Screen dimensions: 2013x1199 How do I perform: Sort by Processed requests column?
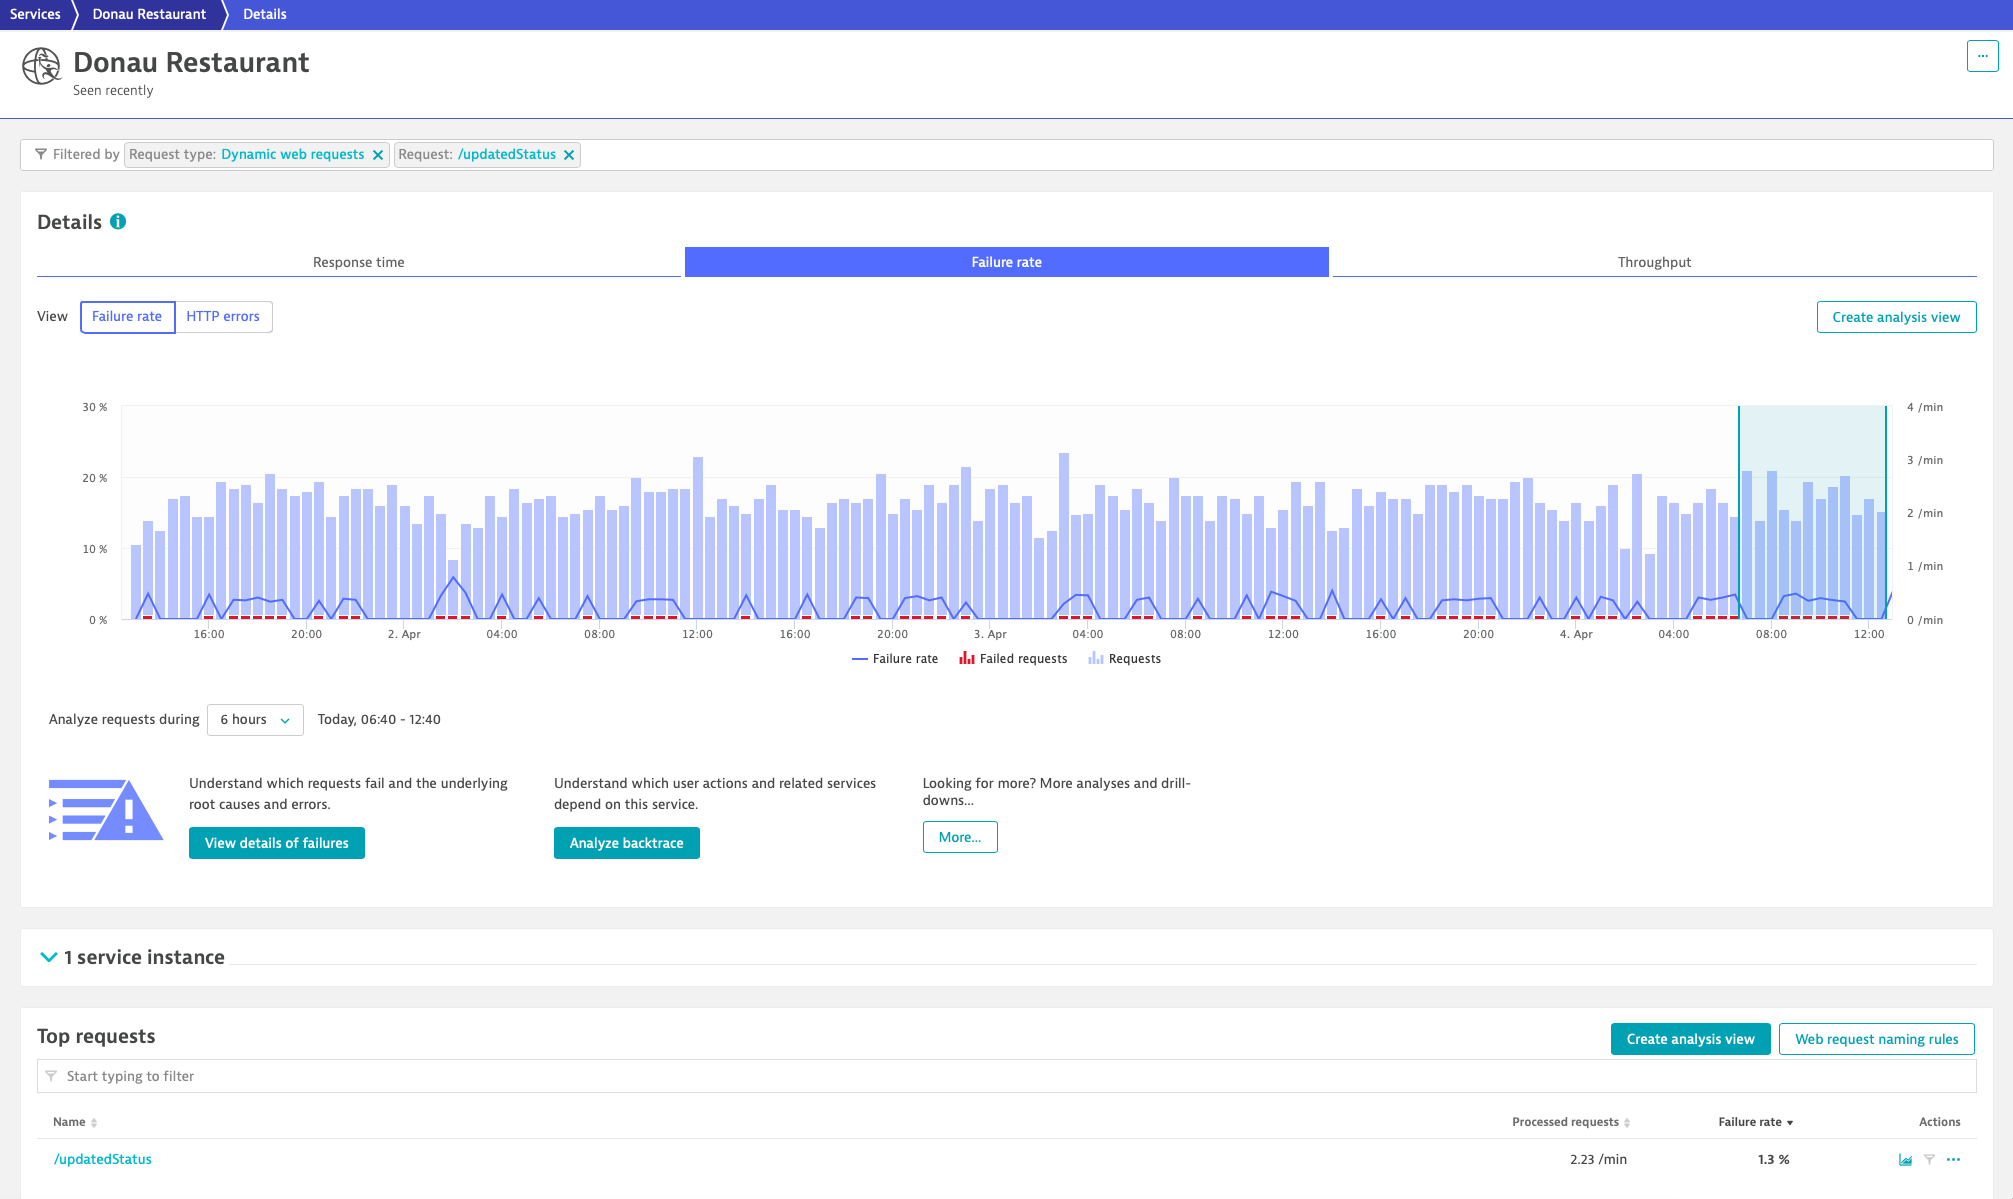[1571, 1122]
